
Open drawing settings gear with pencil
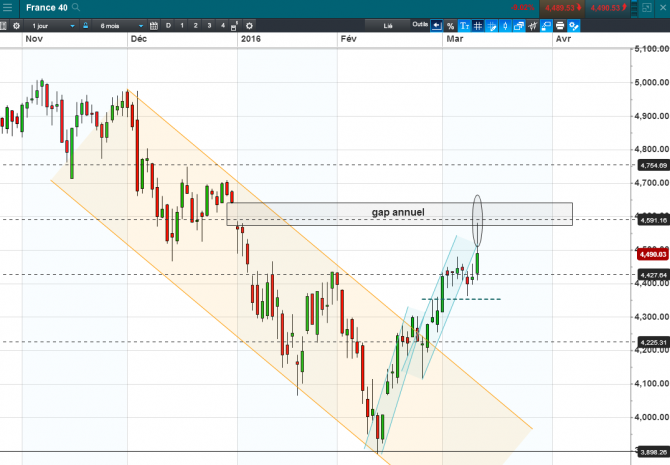574,26
